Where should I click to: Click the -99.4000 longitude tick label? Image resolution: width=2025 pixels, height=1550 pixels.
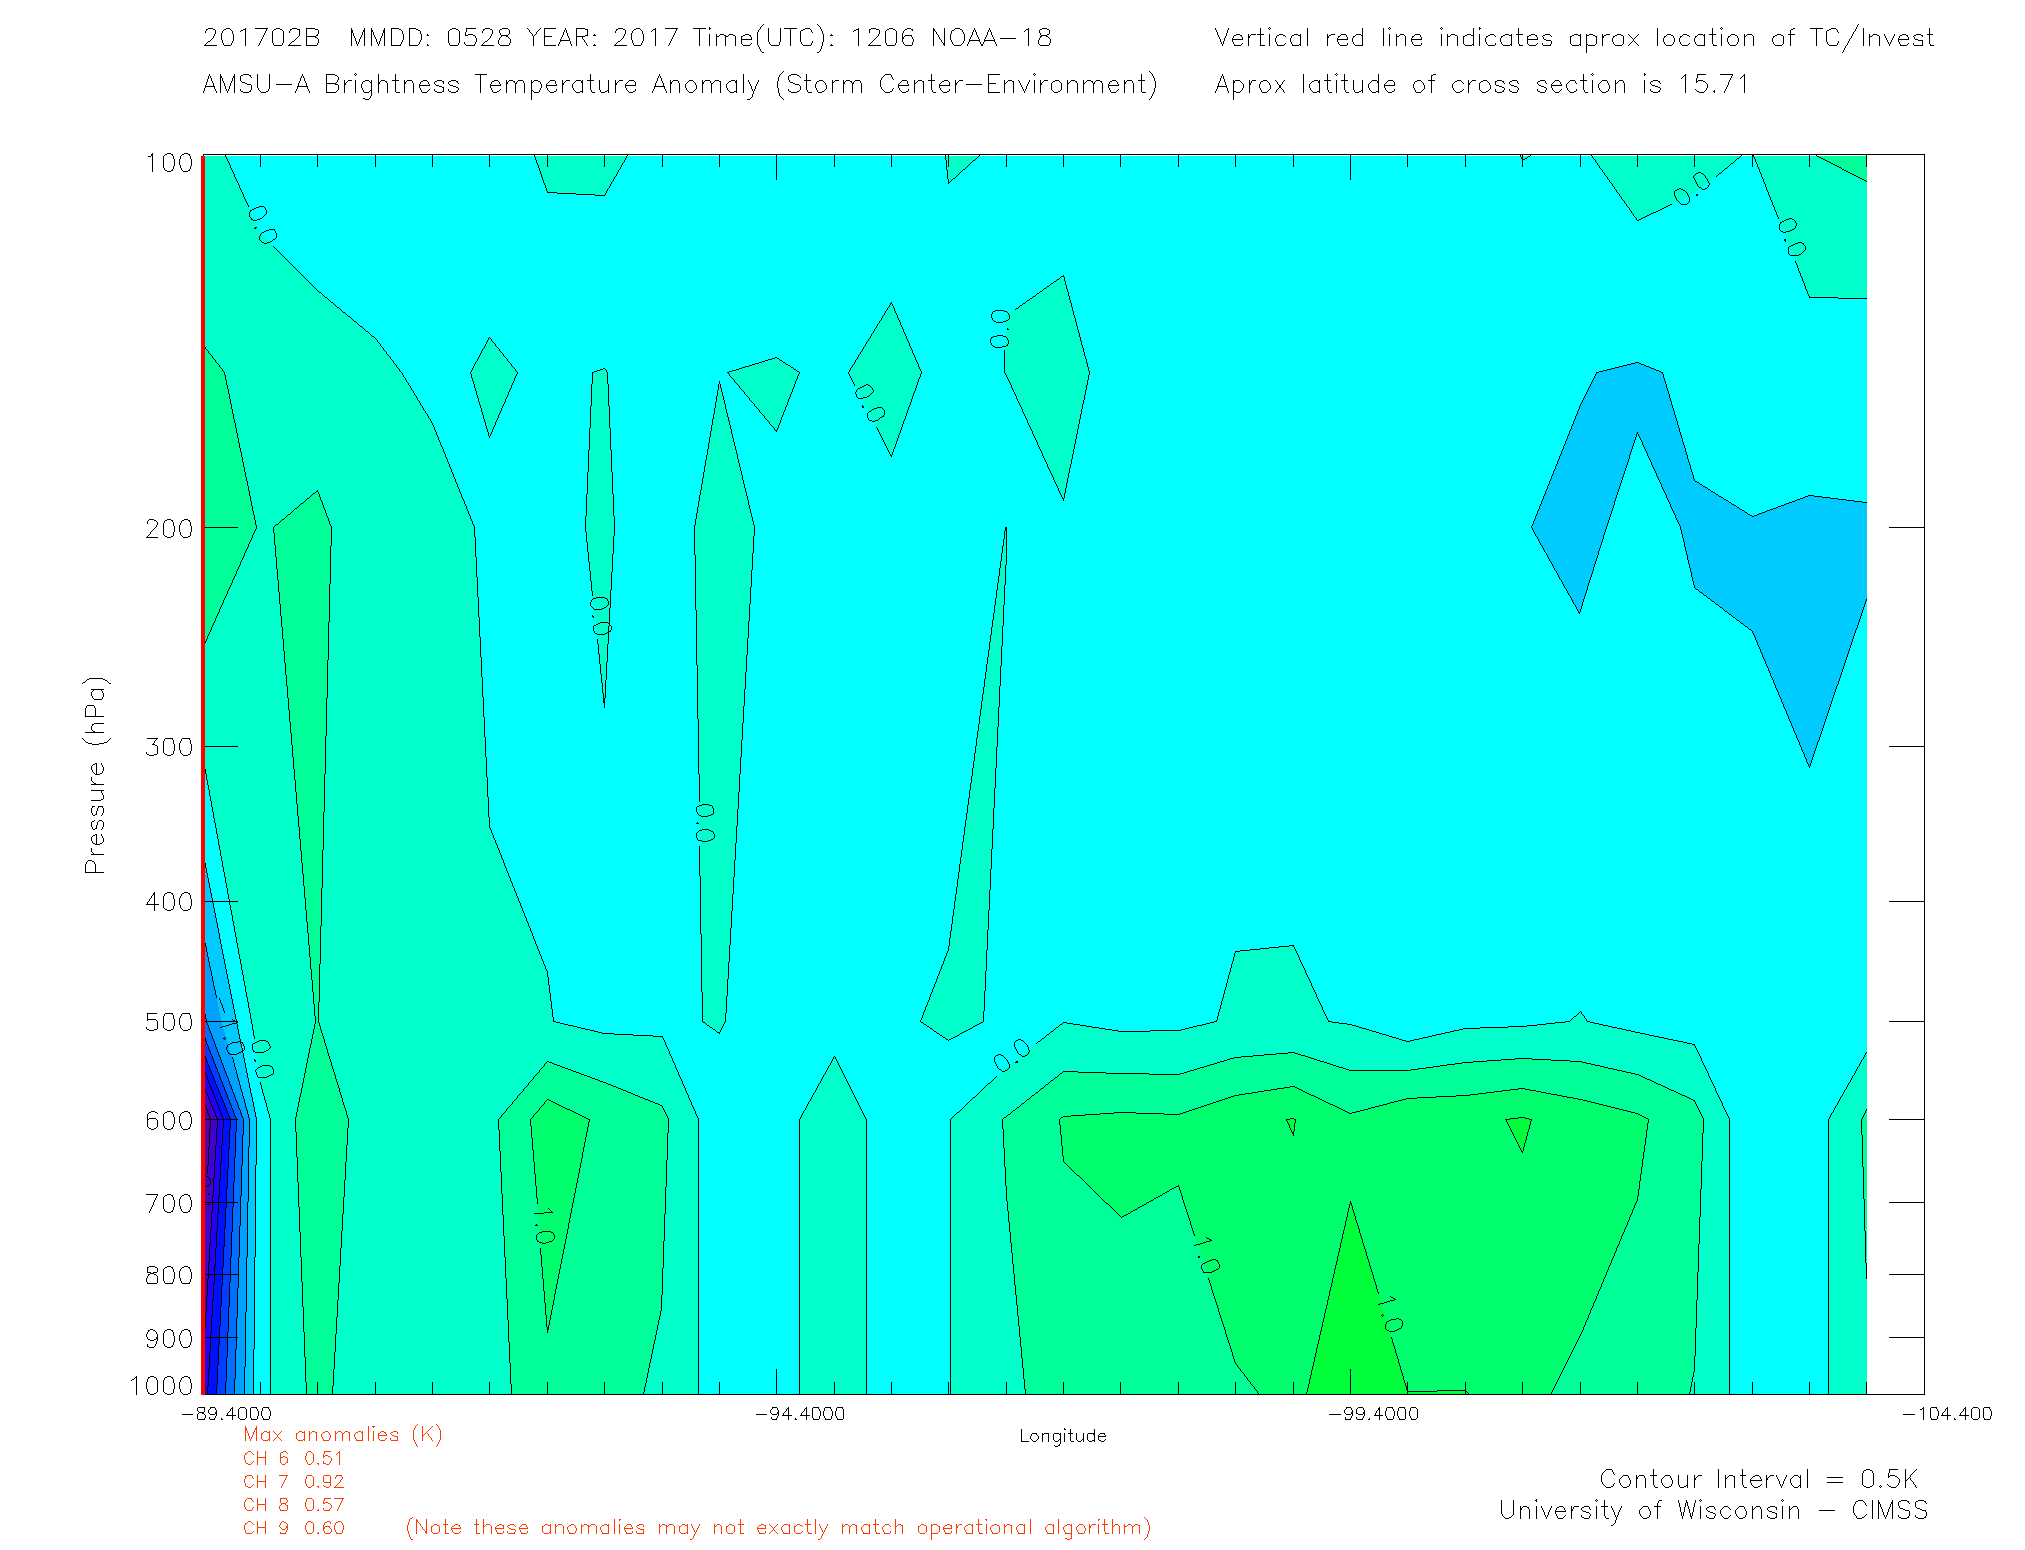pos(1373,1414)
